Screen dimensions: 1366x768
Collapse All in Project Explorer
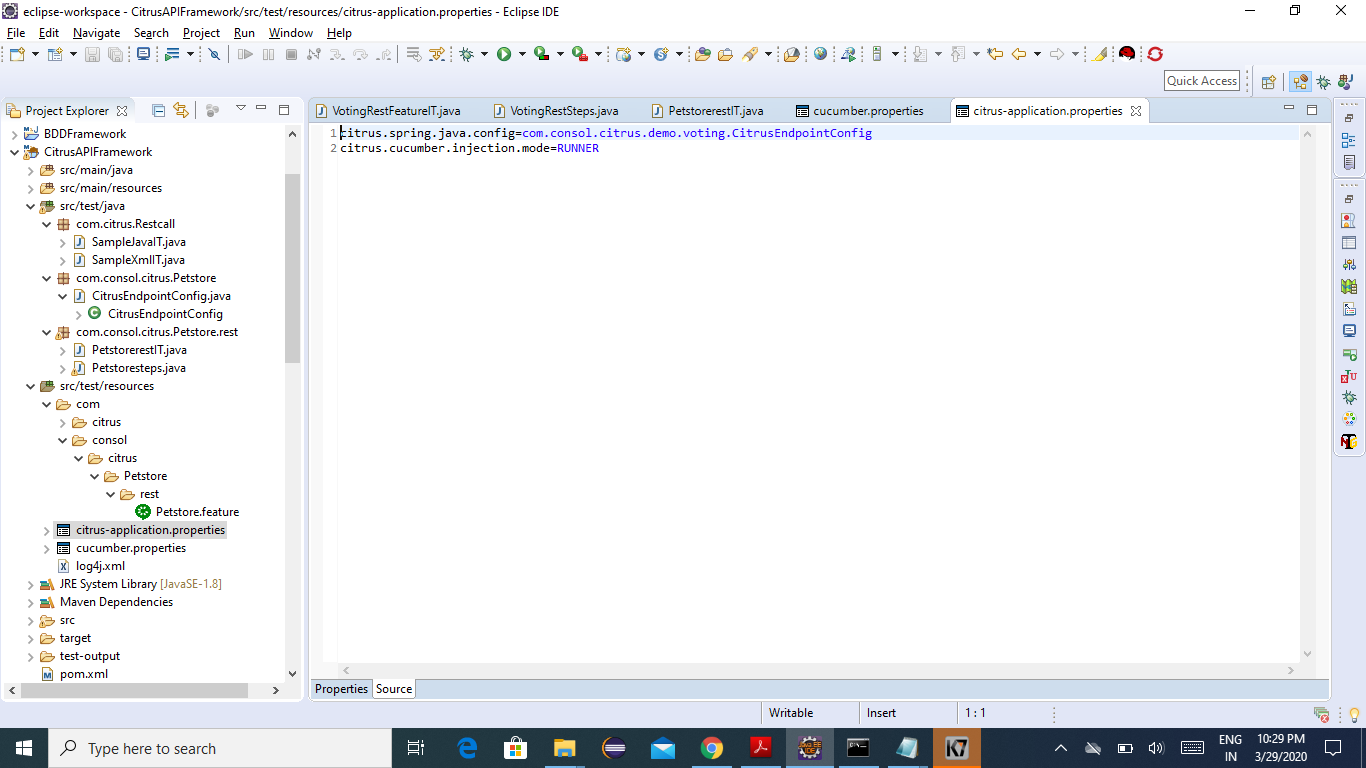[158, 110]
